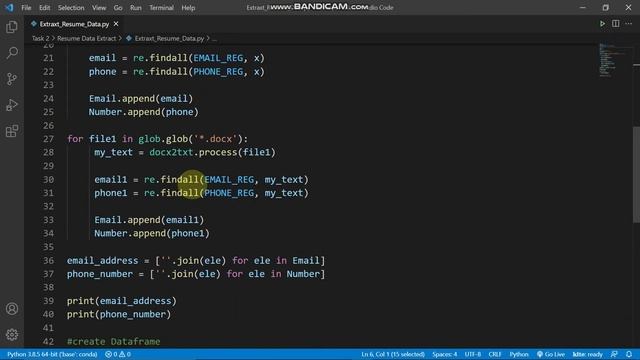The width and height of the screenshot is (640, 360).
Task: Click EMAIL_REG on line 21
Action: (218, 58)
